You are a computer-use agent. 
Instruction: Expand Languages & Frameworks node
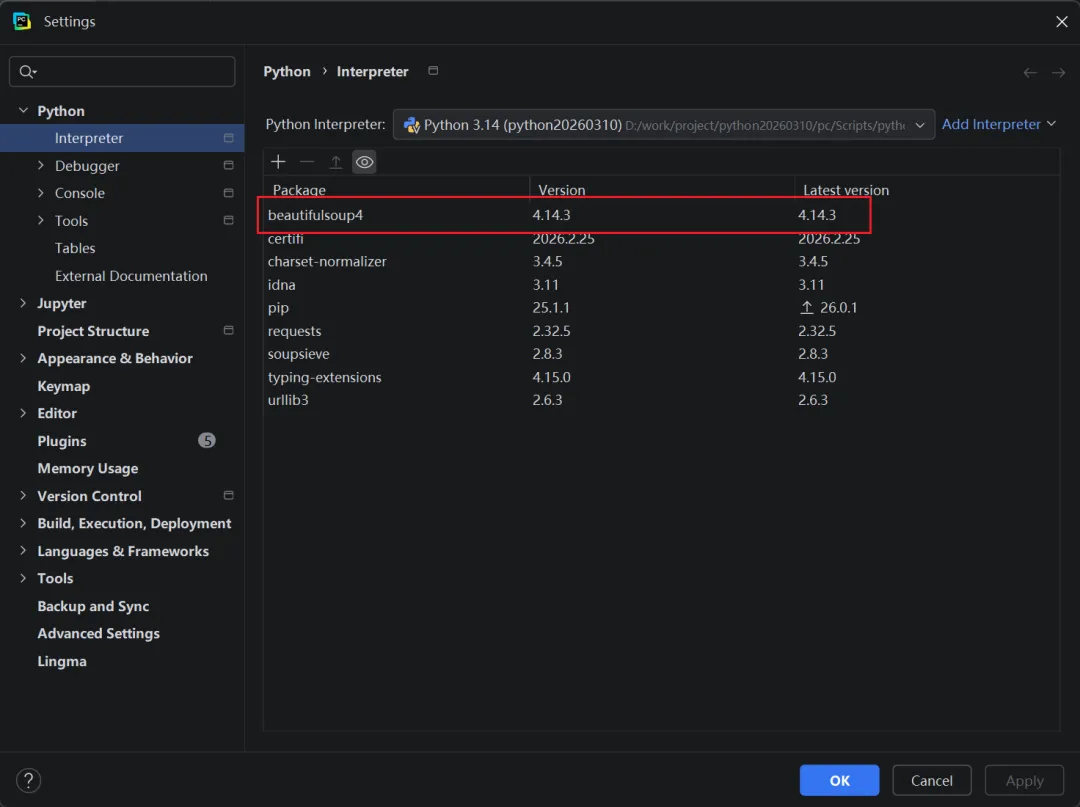[23, 551]
